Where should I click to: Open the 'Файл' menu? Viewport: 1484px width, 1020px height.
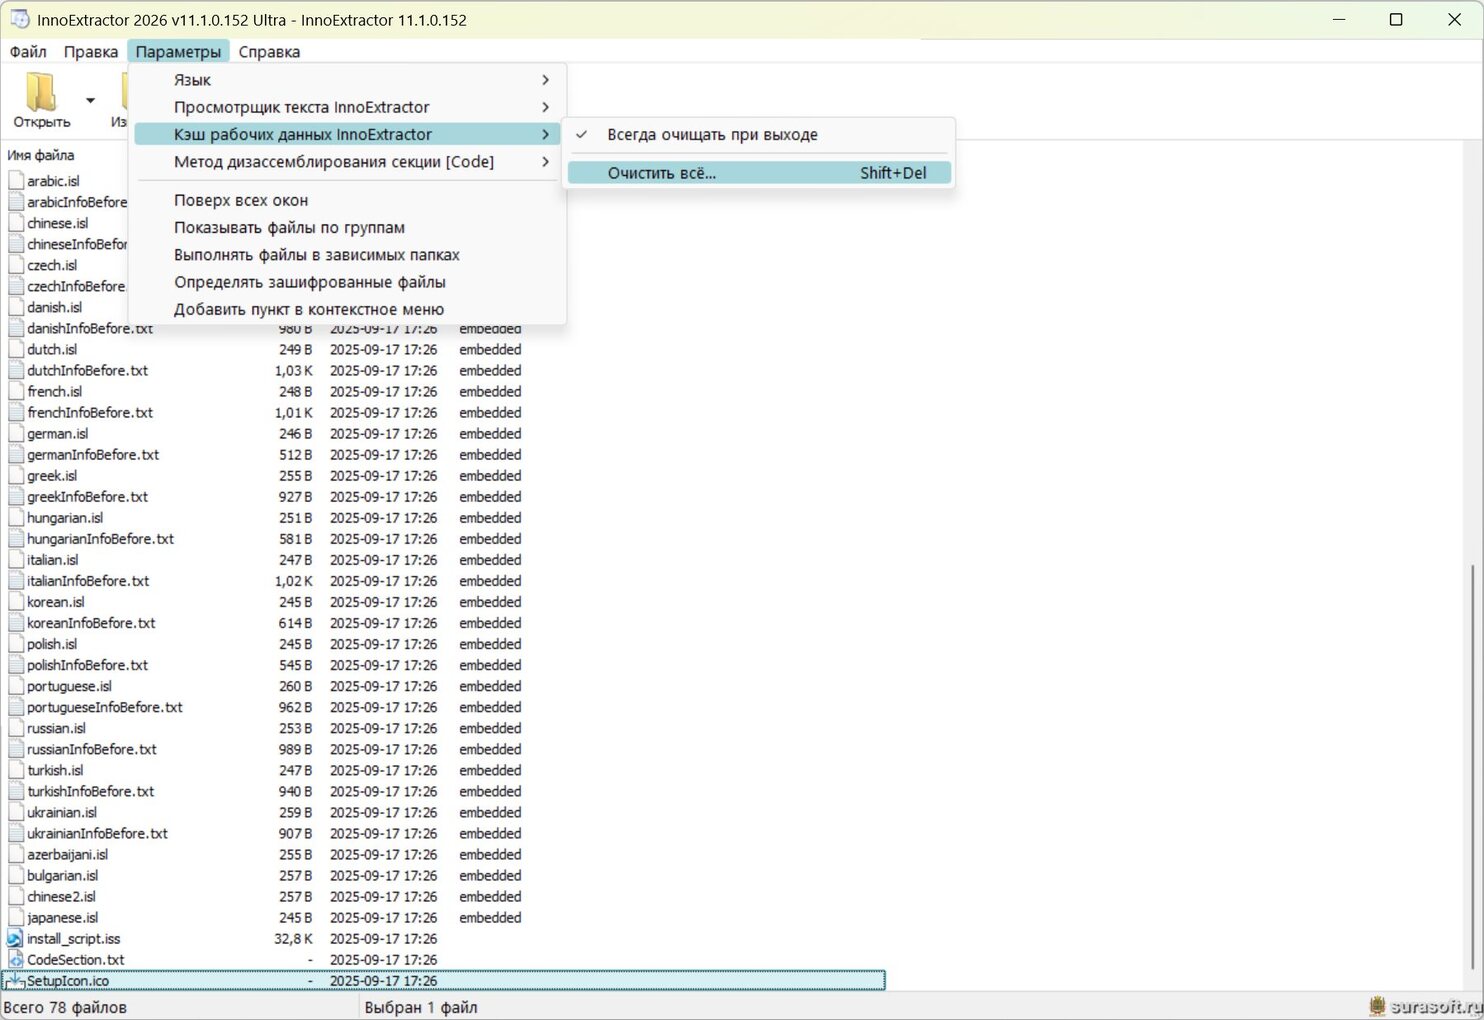pyautogui.click(x=28, y=52)
